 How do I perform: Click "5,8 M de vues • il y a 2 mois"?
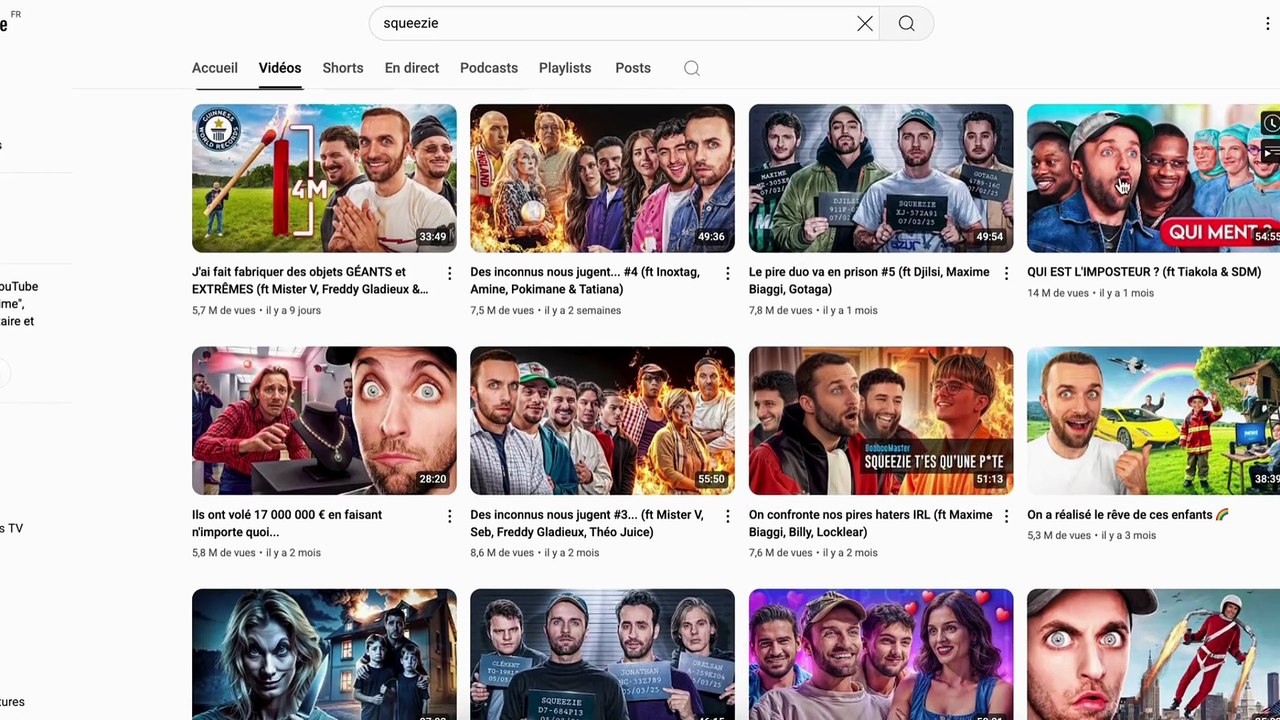[257, 553]
